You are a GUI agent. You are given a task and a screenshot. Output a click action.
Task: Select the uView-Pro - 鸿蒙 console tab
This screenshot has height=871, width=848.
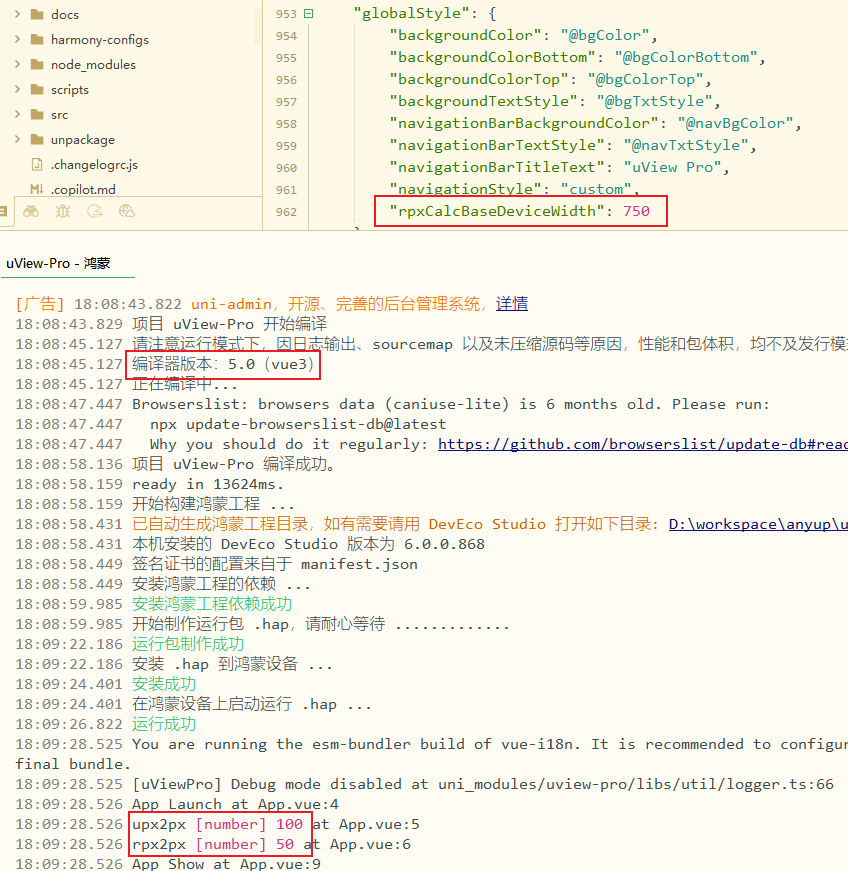point(58,264)
